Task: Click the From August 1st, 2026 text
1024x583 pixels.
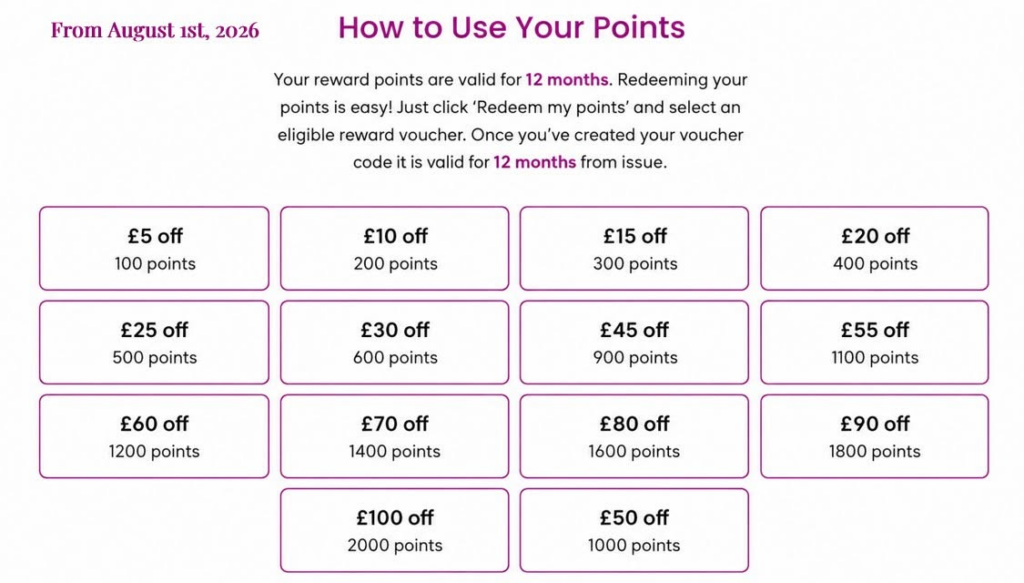Action: tap(155, 30)
